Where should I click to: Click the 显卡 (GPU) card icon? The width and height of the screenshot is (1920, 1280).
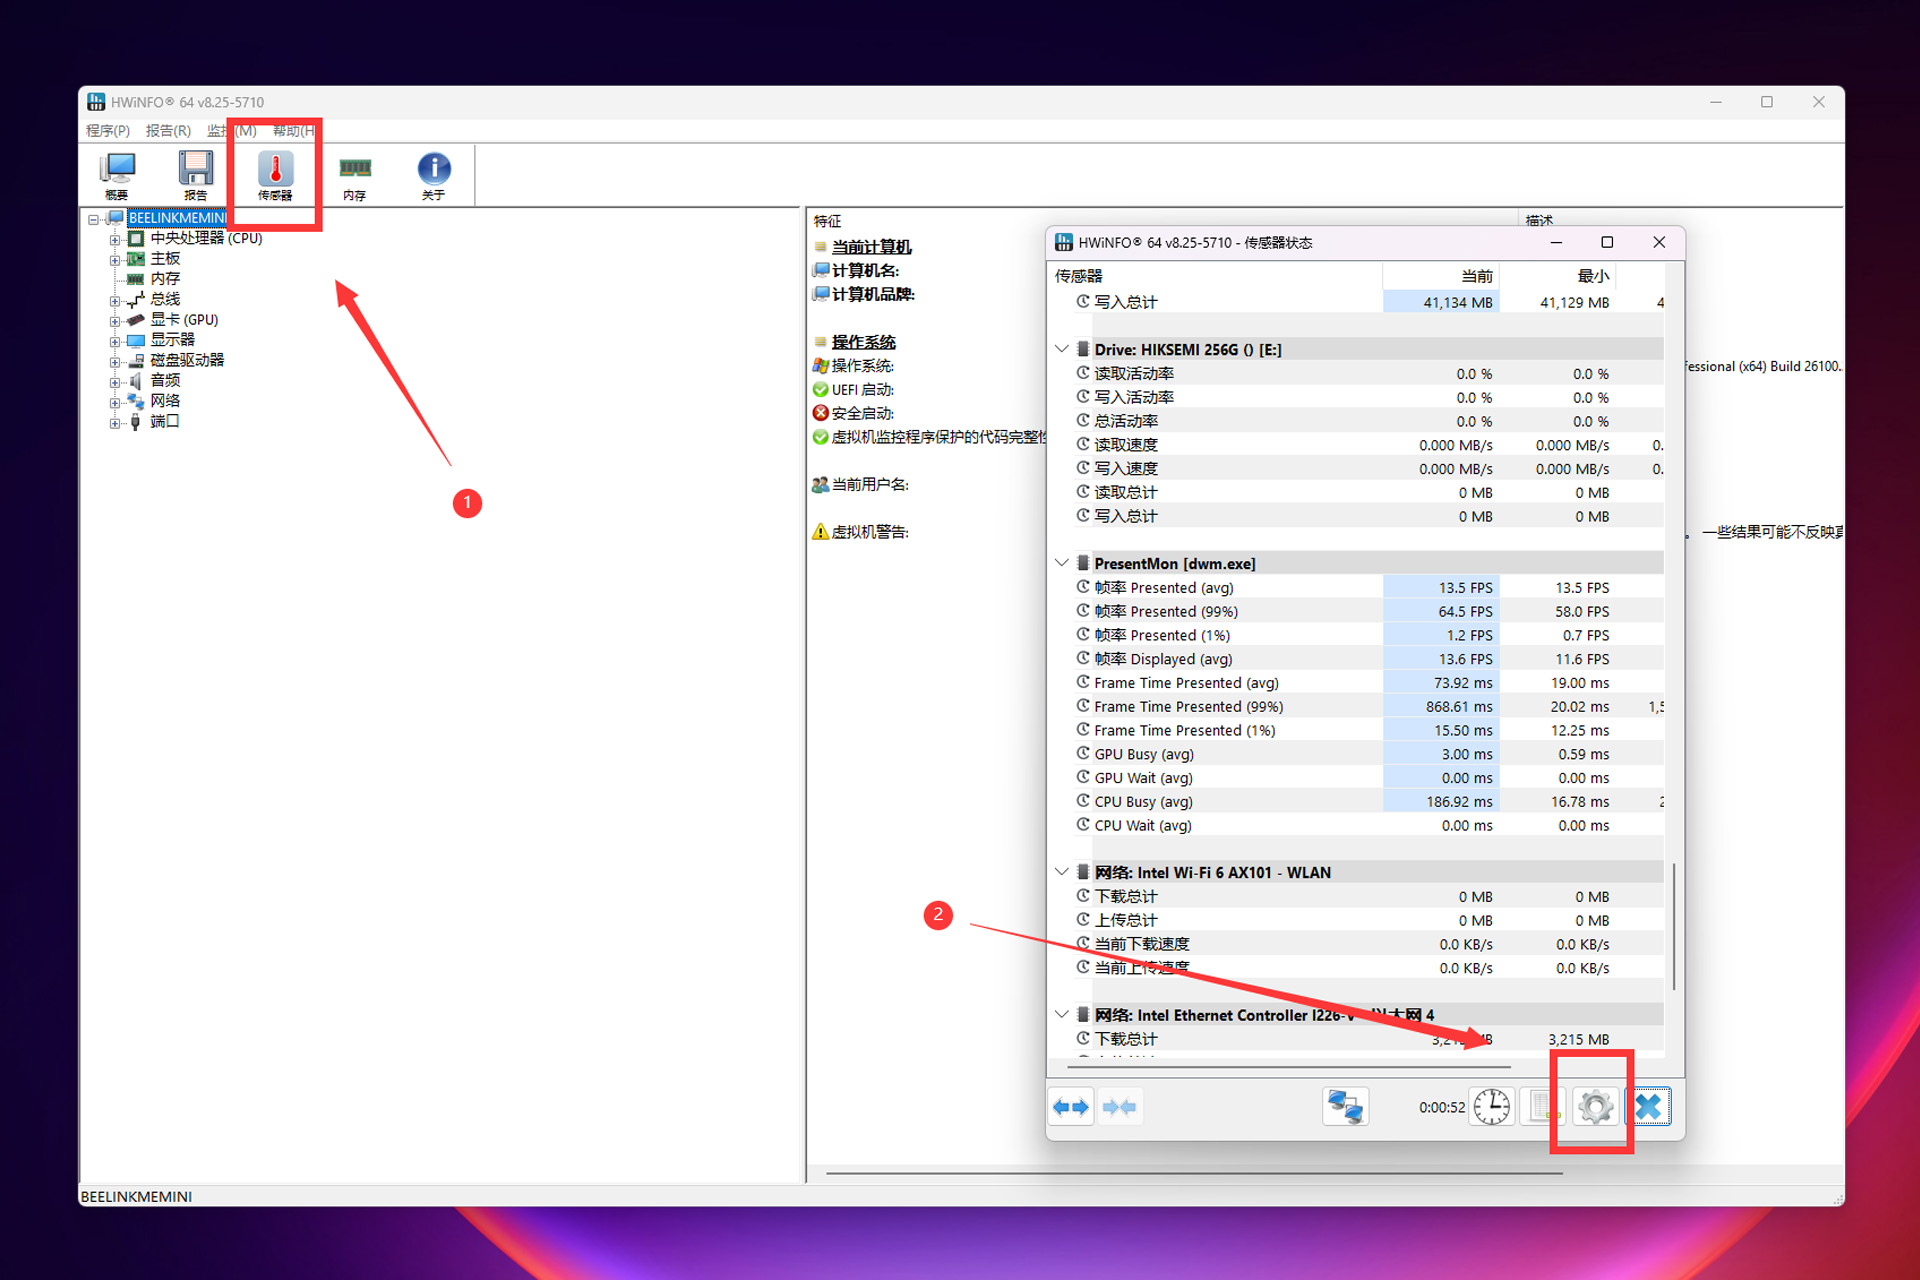click(135, 320)
